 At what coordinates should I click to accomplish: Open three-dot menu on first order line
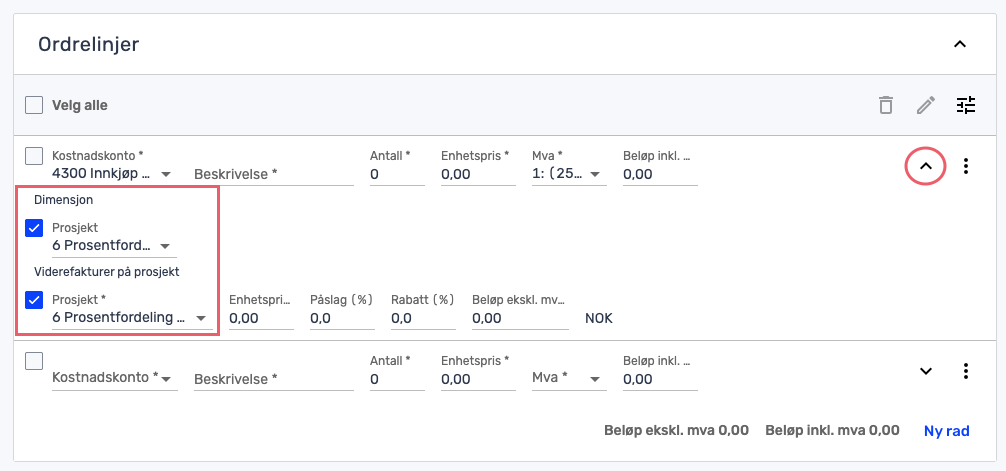[966, 166]
